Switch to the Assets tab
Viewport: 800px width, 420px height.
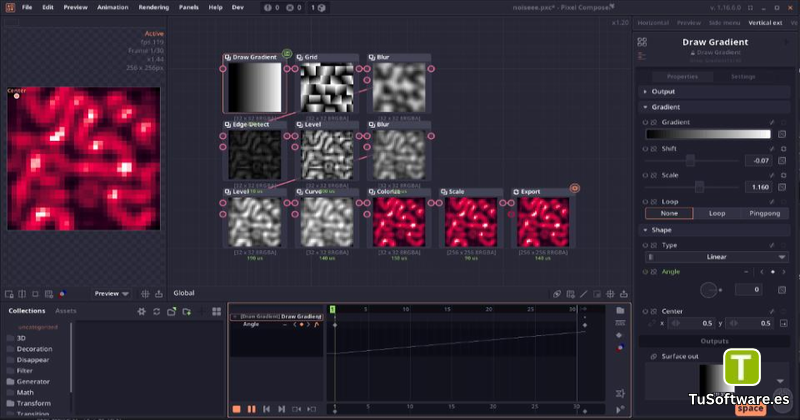(x=66, y=311)
